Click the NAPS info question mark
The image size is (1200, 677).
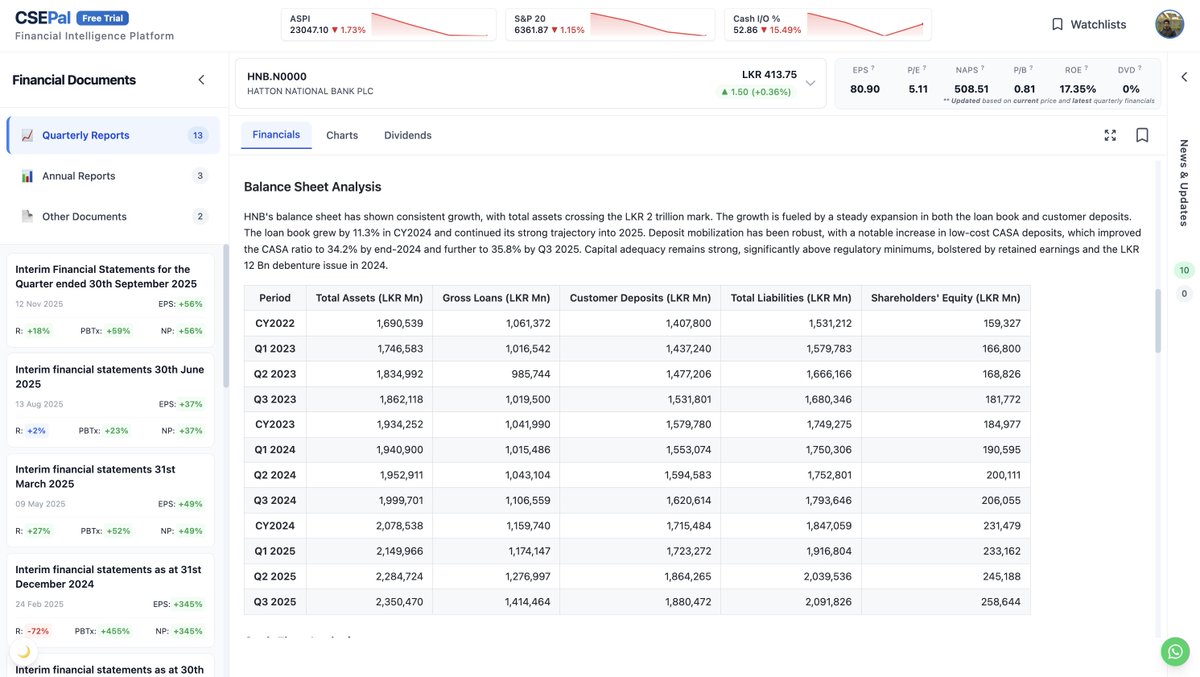[x=984, y=68]
